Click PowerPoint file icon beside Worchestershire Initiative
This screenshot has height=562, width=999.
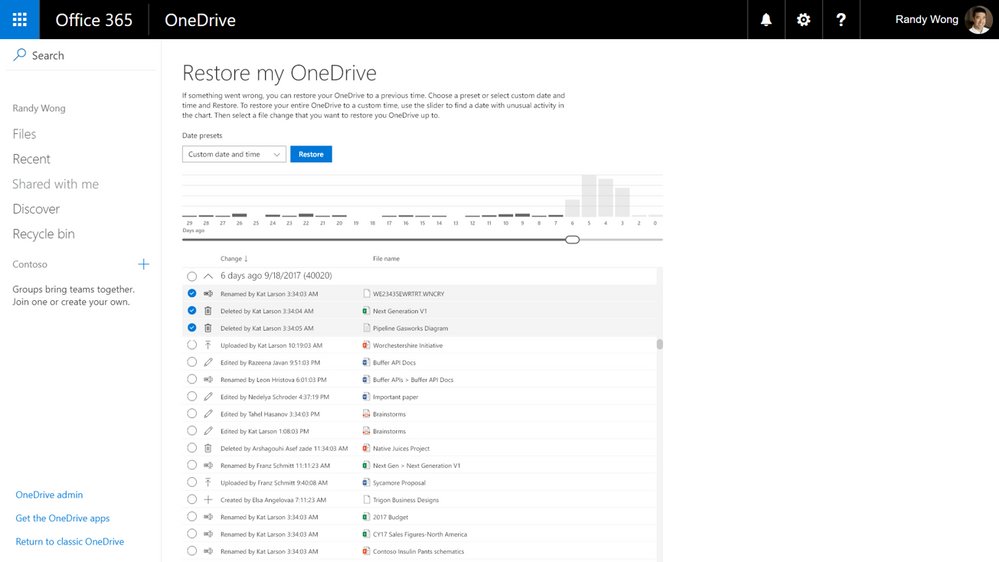coord(366,345)
